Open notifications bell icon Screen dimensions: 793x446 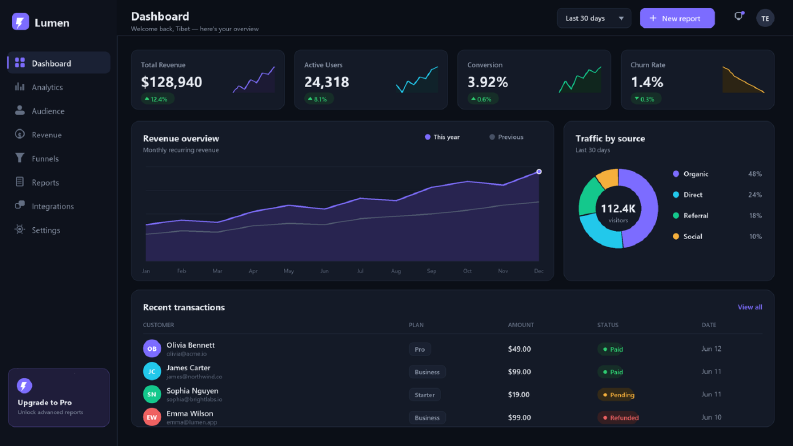coord(738,17)
